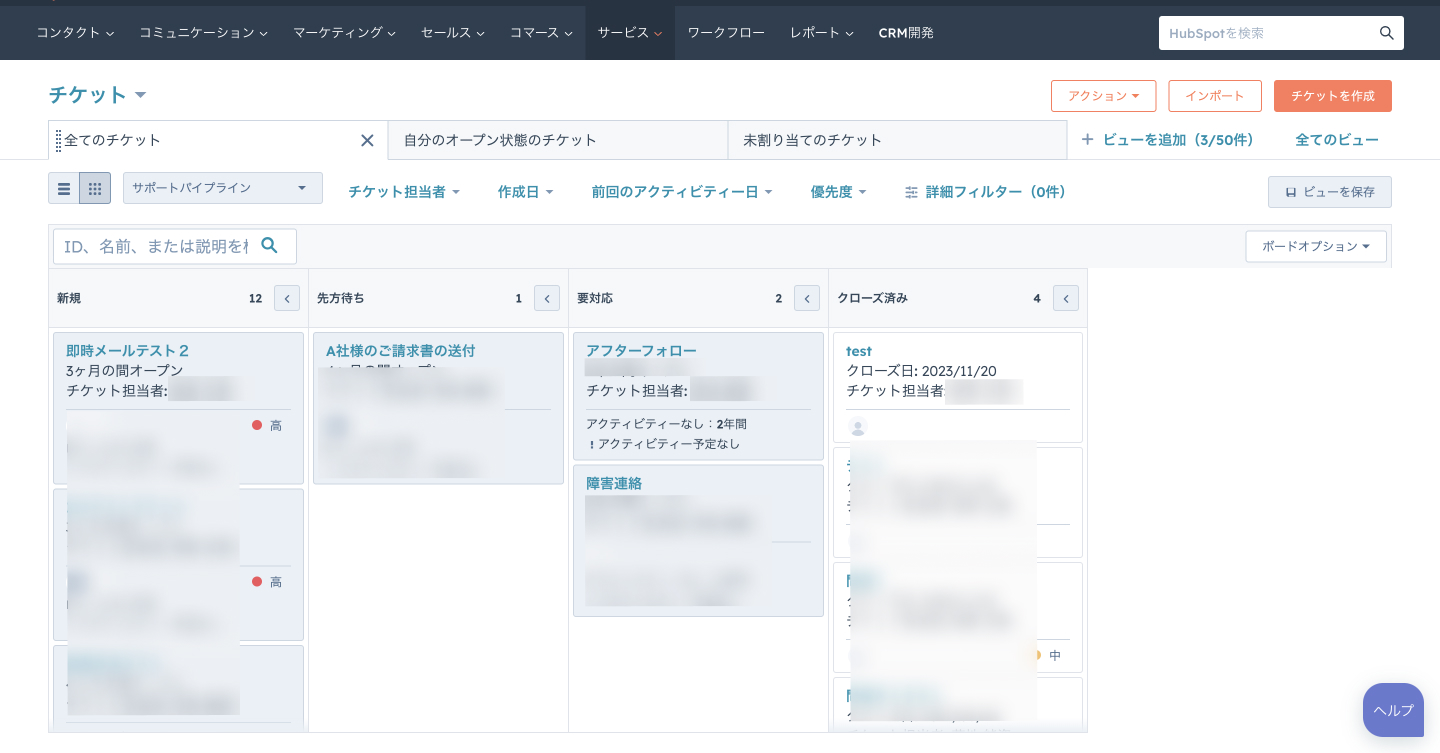Click the クローズ済み column title
This screenshot has height=753, width=1440.
tap(872, 298)
